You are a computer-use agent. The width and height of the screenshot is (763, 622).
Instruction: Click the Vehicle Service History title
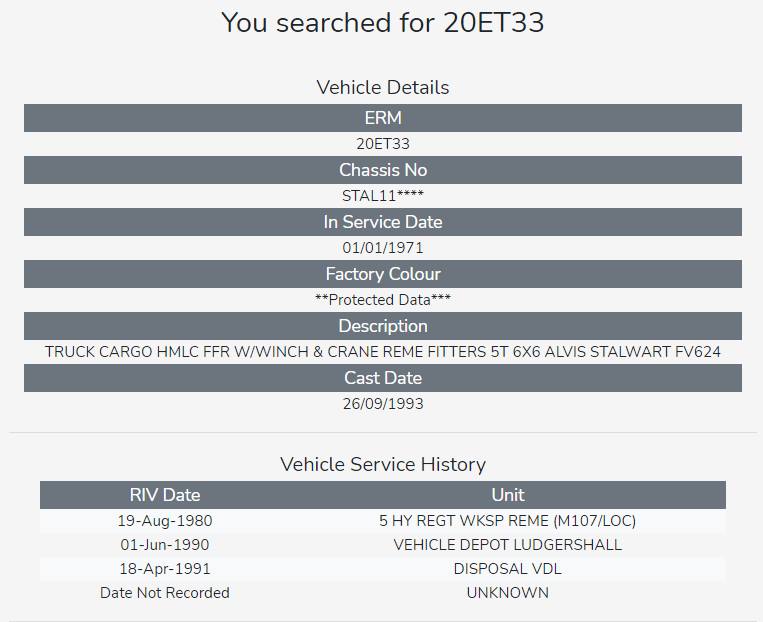click(382, 464)
